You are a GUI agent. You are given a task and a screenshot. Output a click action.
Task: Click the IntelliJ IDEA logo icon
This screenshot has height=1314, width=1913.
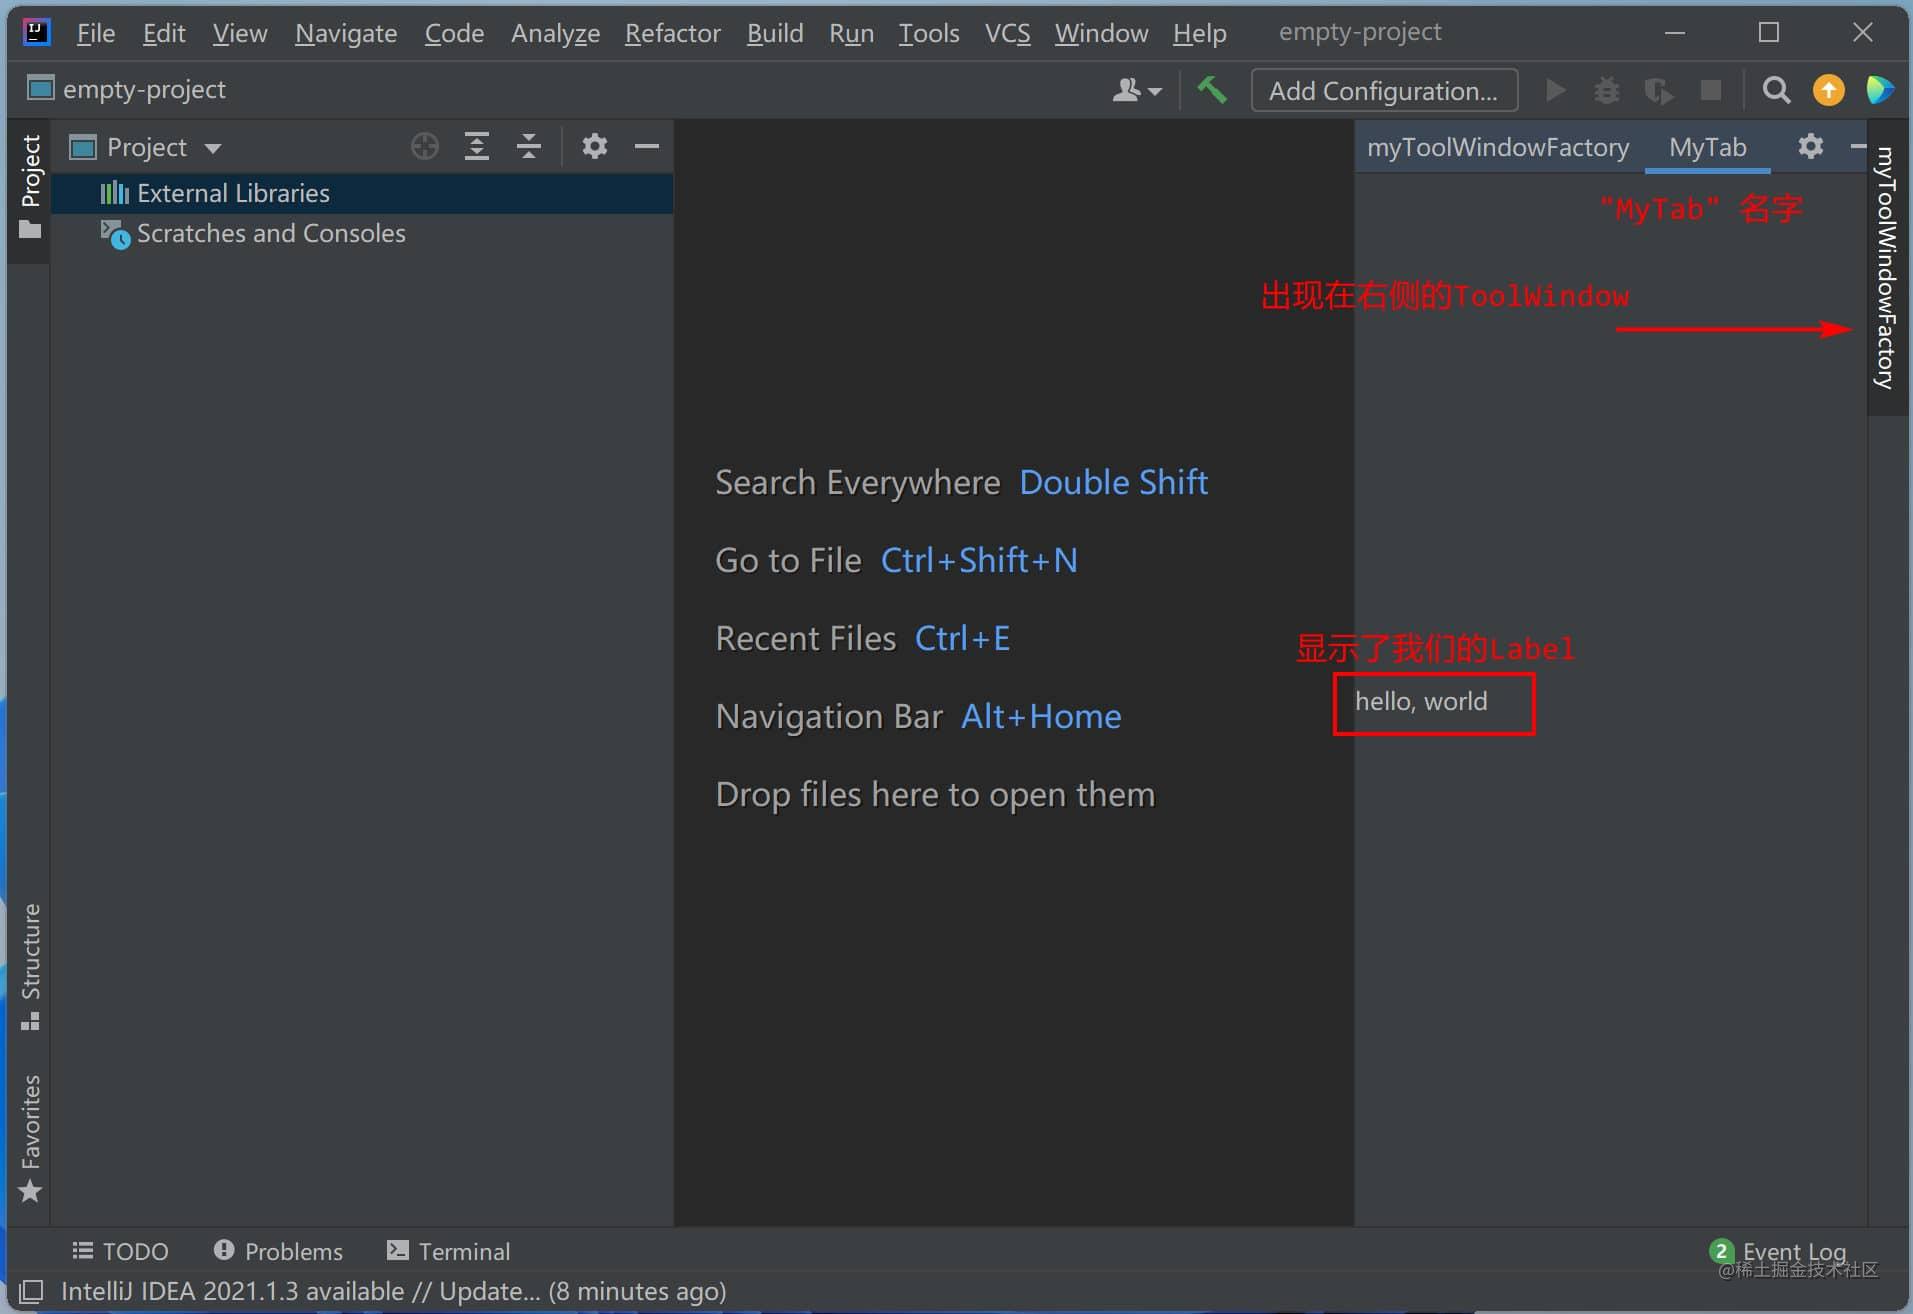[37, 32]
